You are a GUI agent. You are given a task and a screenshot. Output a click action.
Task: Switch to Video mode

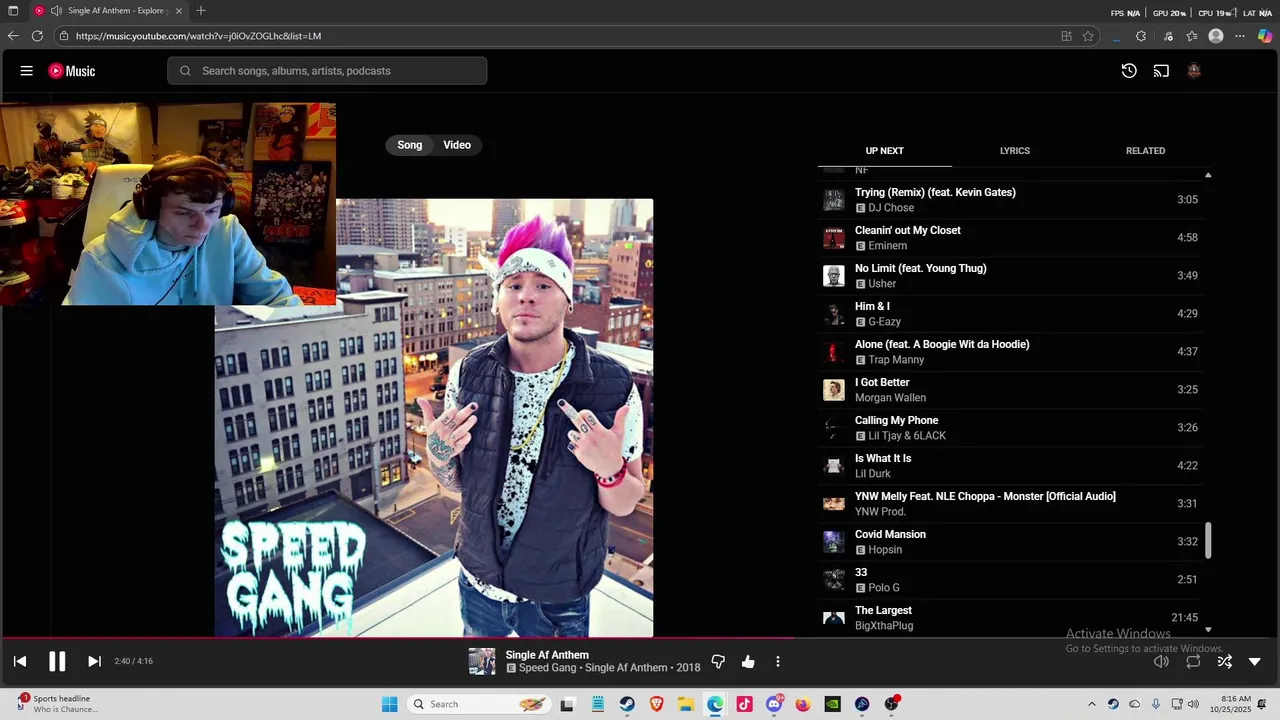pos(457,145)
